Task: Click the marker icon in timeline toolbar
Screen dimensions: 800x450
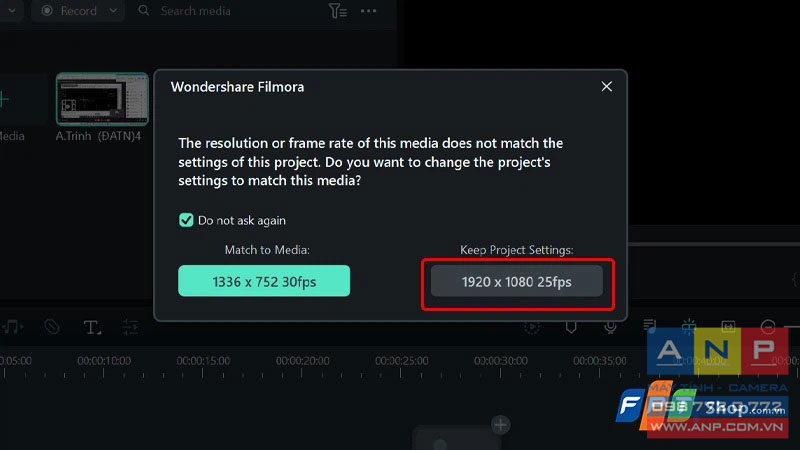Action: 571,327
